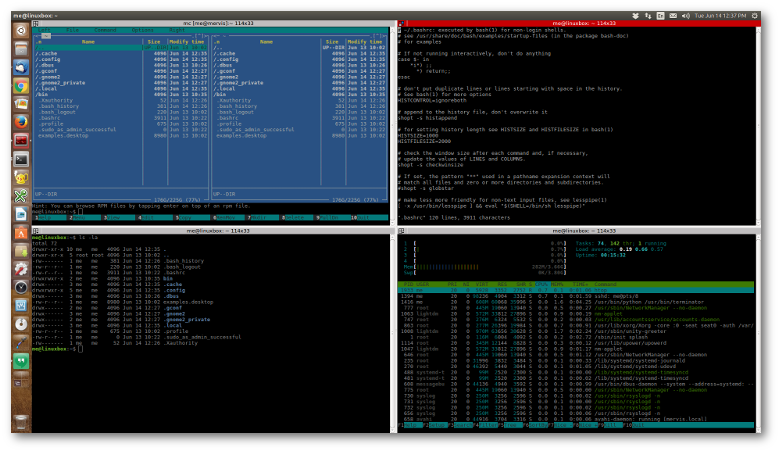
Task: Click the volume indicator in top panel
Action: coord(685,16)
